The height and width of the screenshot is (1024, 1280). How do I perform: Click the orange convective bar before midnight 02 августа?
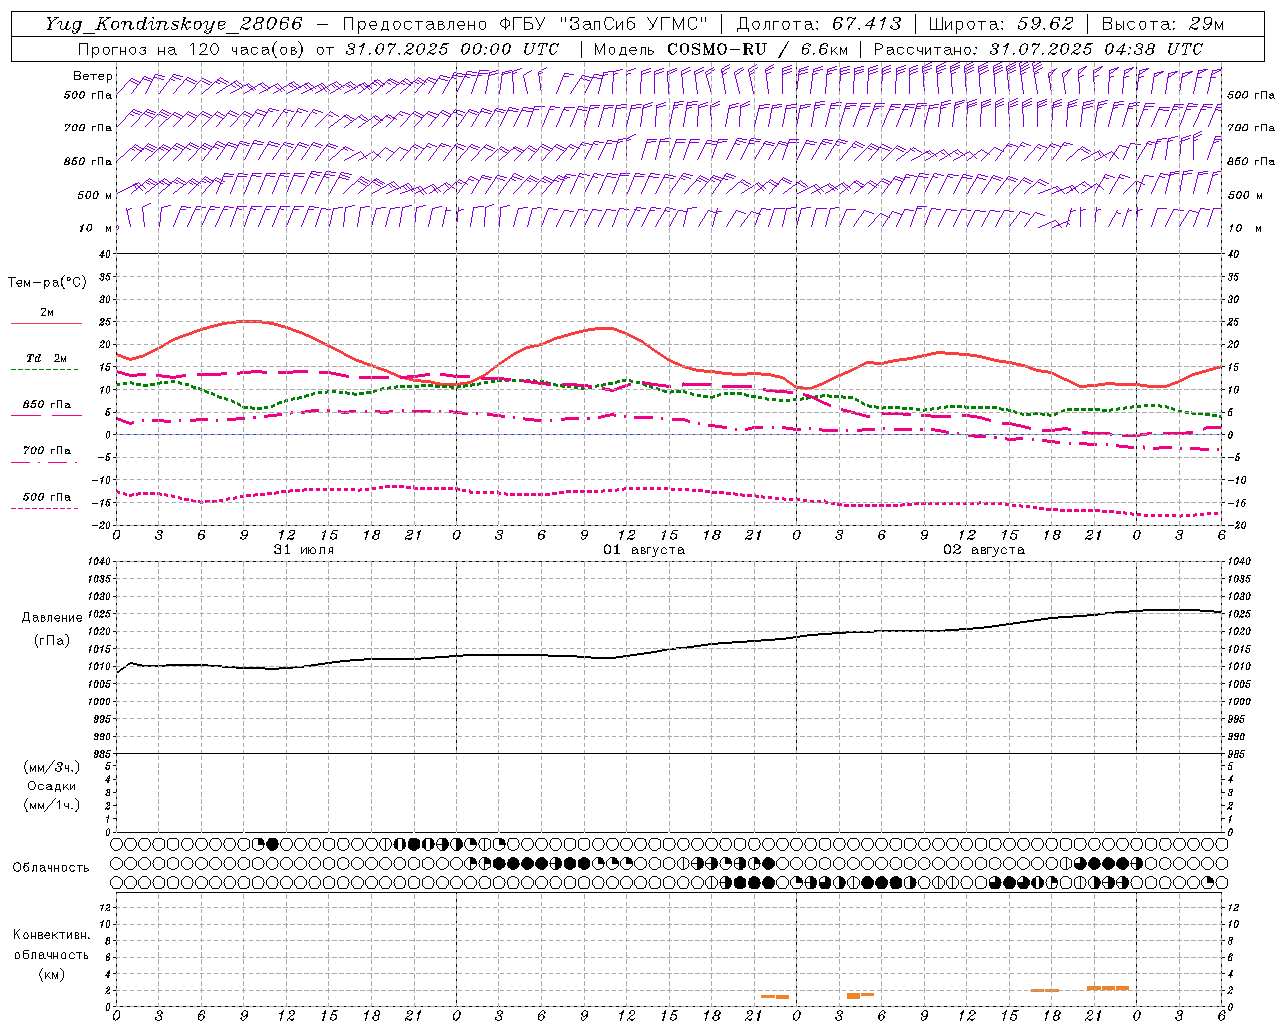[x=775, y=996]
